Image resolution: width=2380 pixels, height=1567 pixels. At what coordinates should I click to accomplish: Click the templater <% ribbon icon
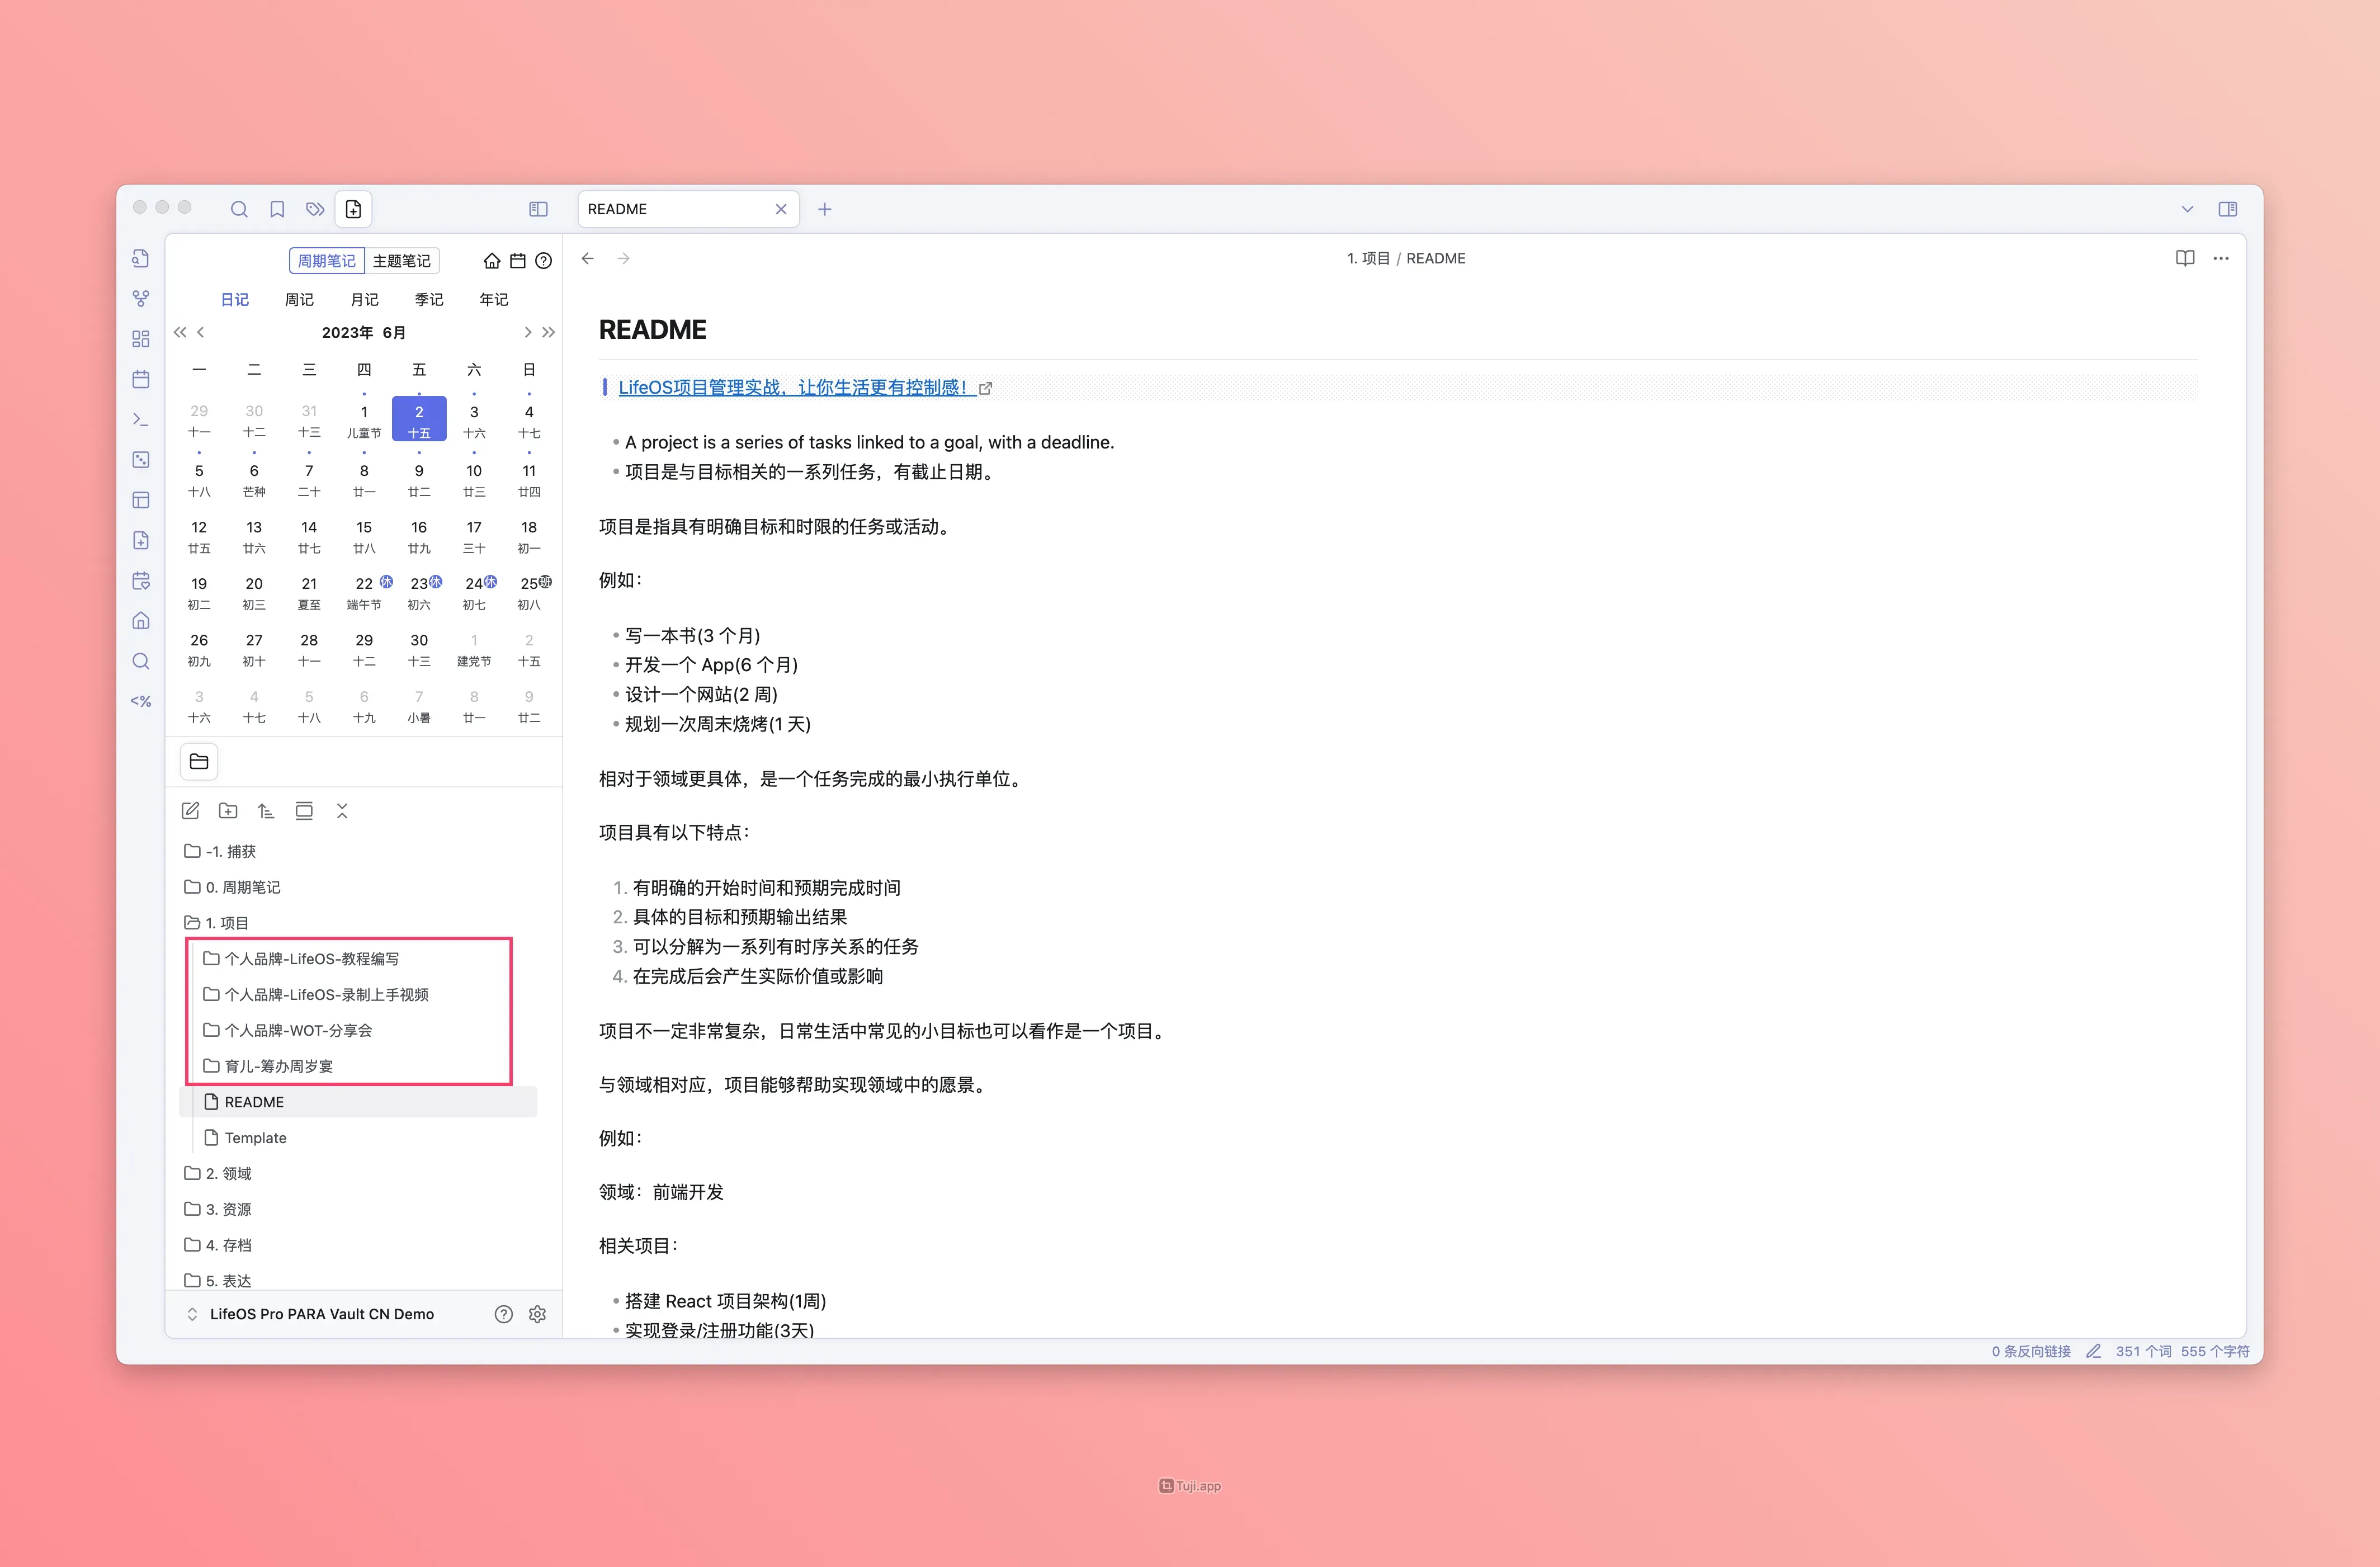[x=141, y=701]
